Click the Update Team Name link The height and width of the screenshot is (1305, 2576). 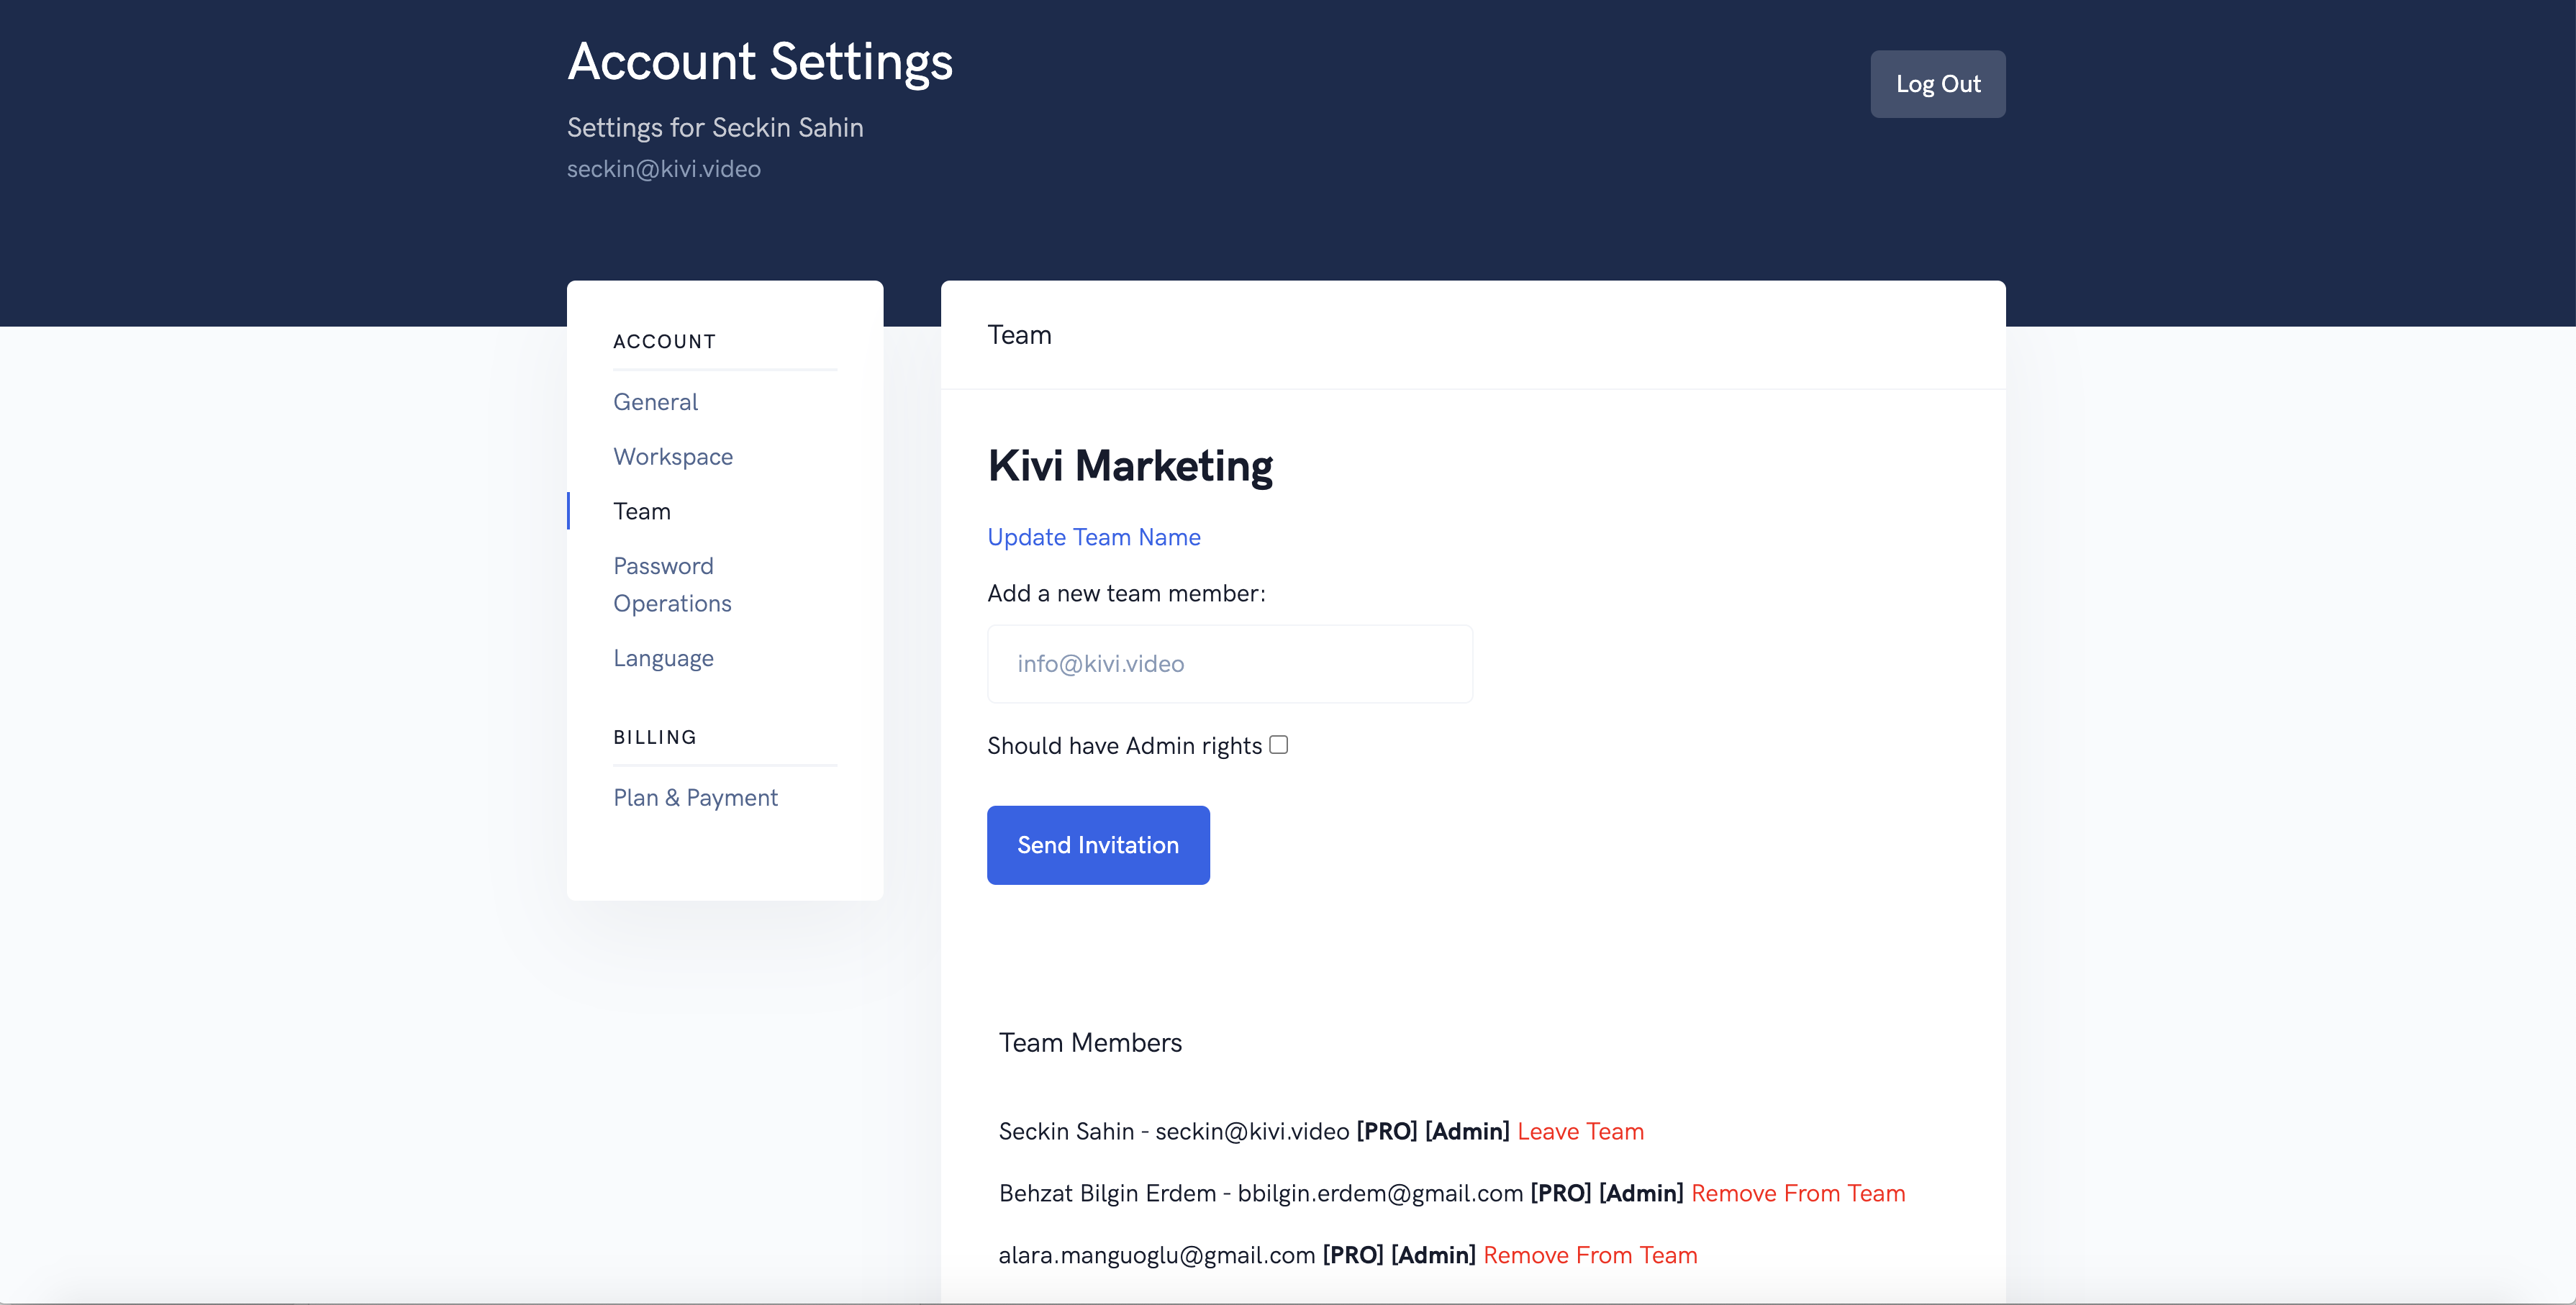tap(1093, 537)
